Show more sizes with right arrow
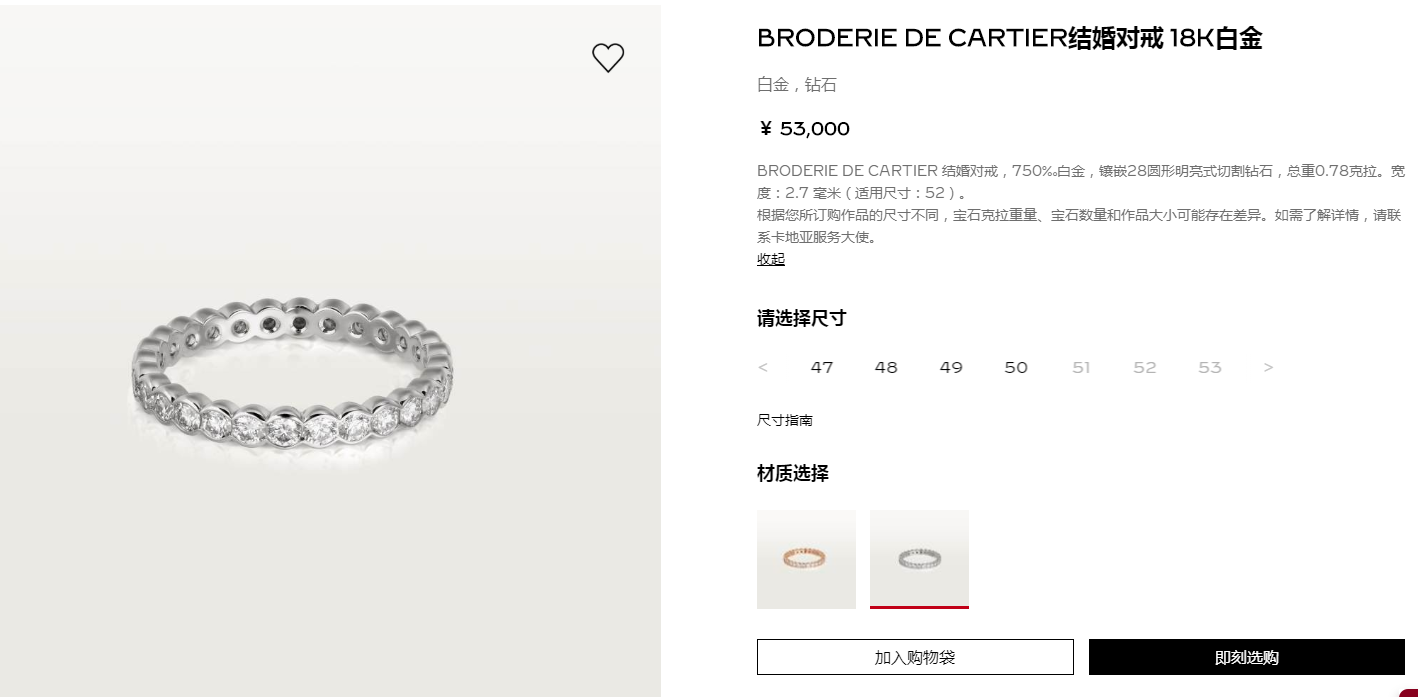Screen dimensions: 1418x697 pyautogui.click(x=1268, y=367)
